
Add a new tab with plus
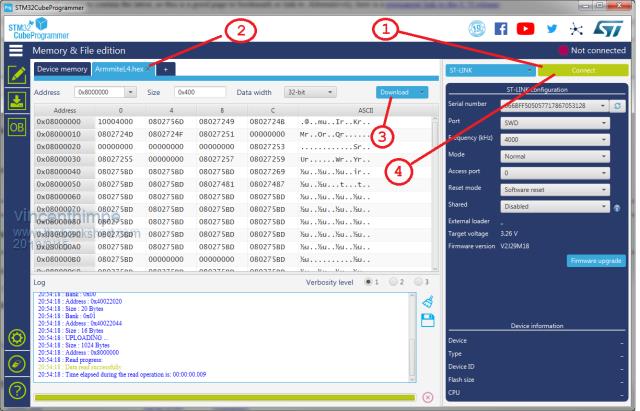pos(166,69)
